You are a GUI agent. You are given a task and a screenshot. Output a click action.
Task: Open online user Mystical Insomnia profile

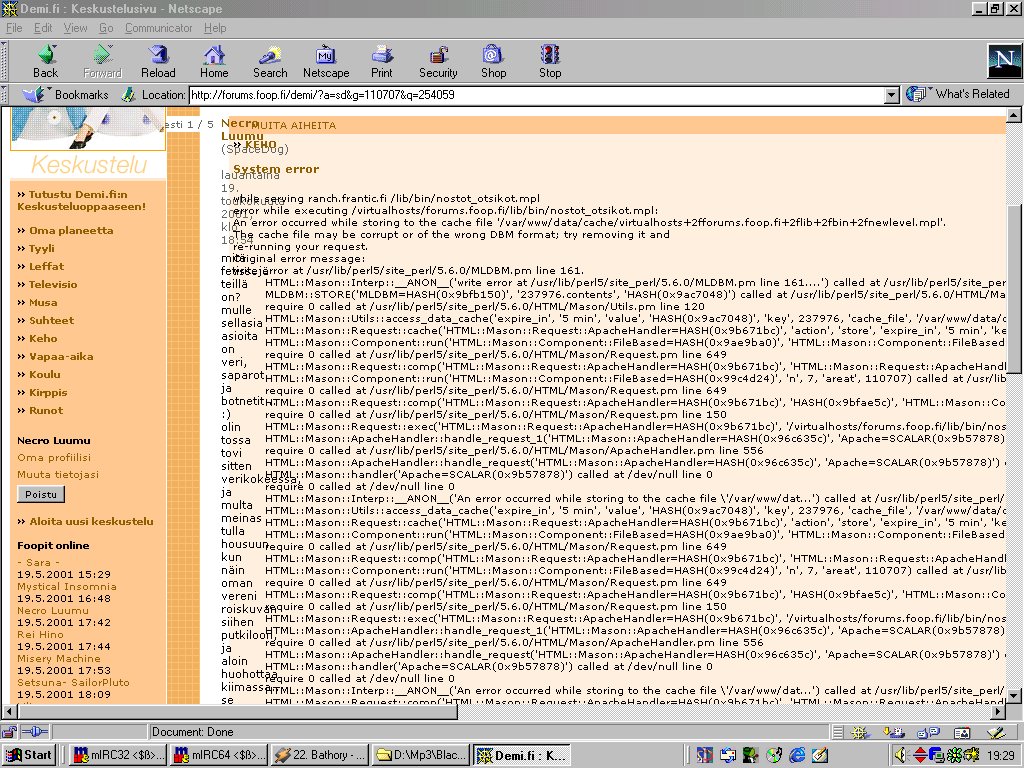[x=67, y=586]
